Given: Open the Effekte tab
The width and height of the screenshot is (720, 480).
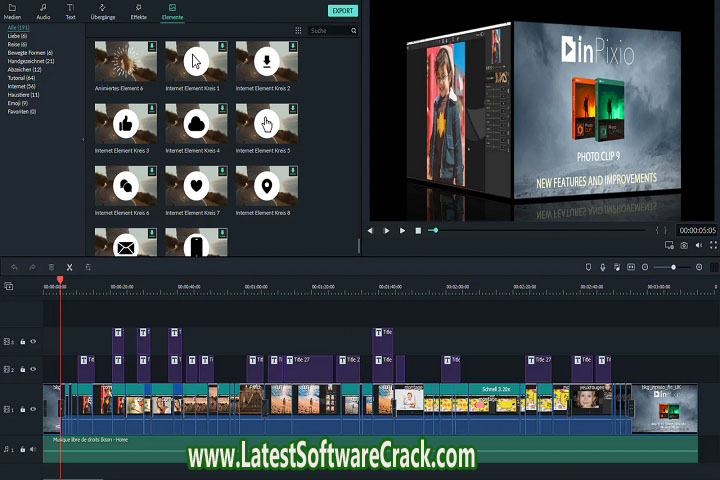Looking at the screenshot, I should [x=139, y=12].
